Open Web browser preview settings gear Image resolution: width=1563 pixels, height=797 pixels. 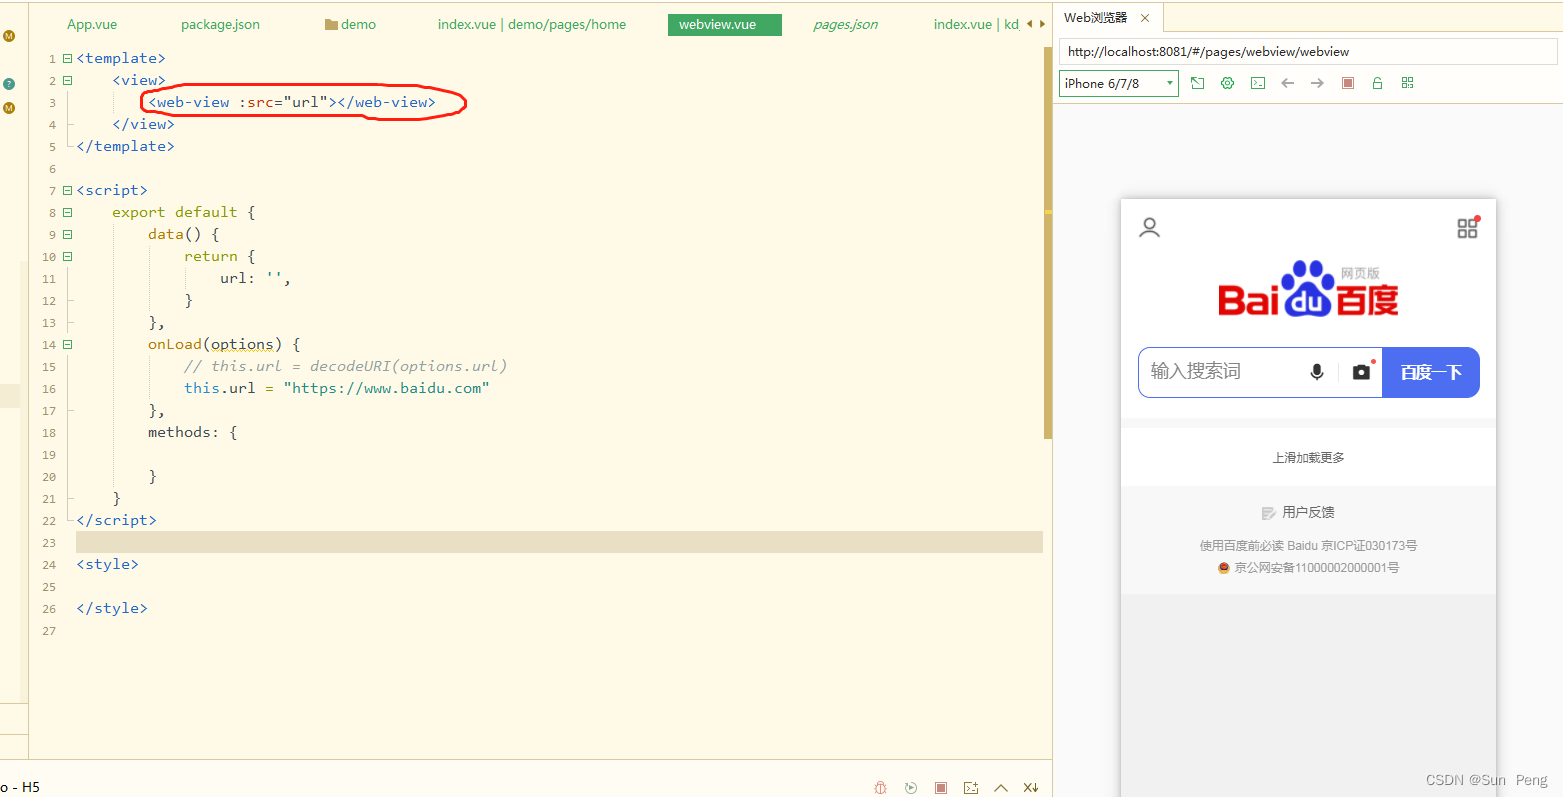coord(1227,83)
